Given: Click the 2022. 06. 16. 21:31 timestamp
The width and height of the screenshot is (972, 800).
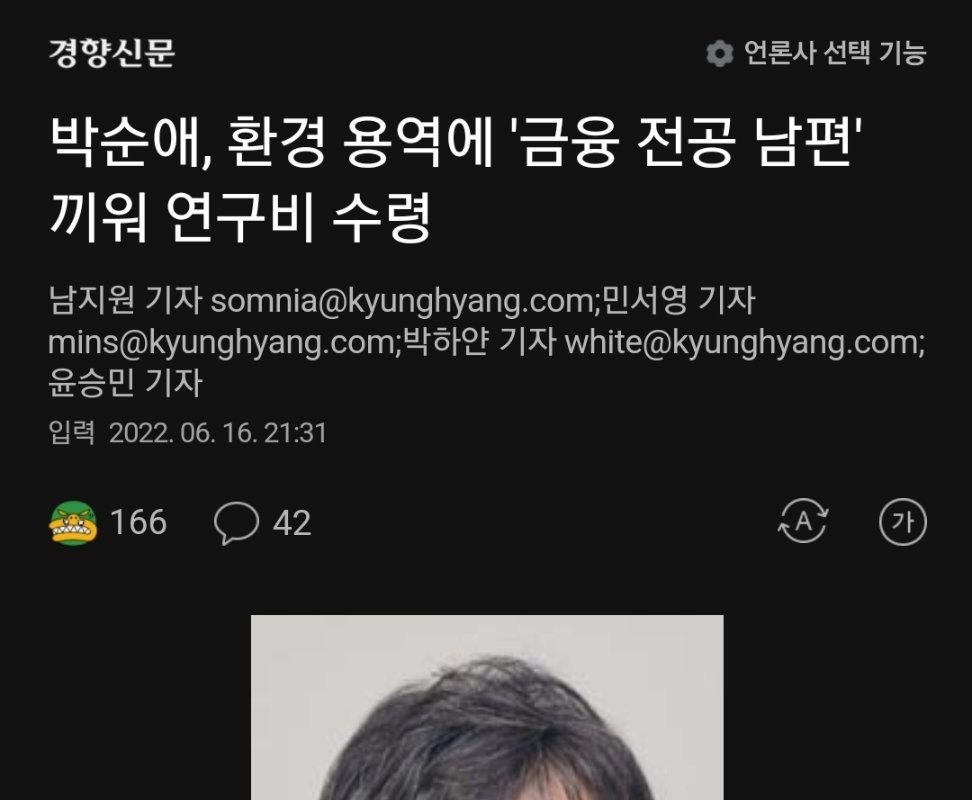Looking at the screenshot, I should (218, 433).
